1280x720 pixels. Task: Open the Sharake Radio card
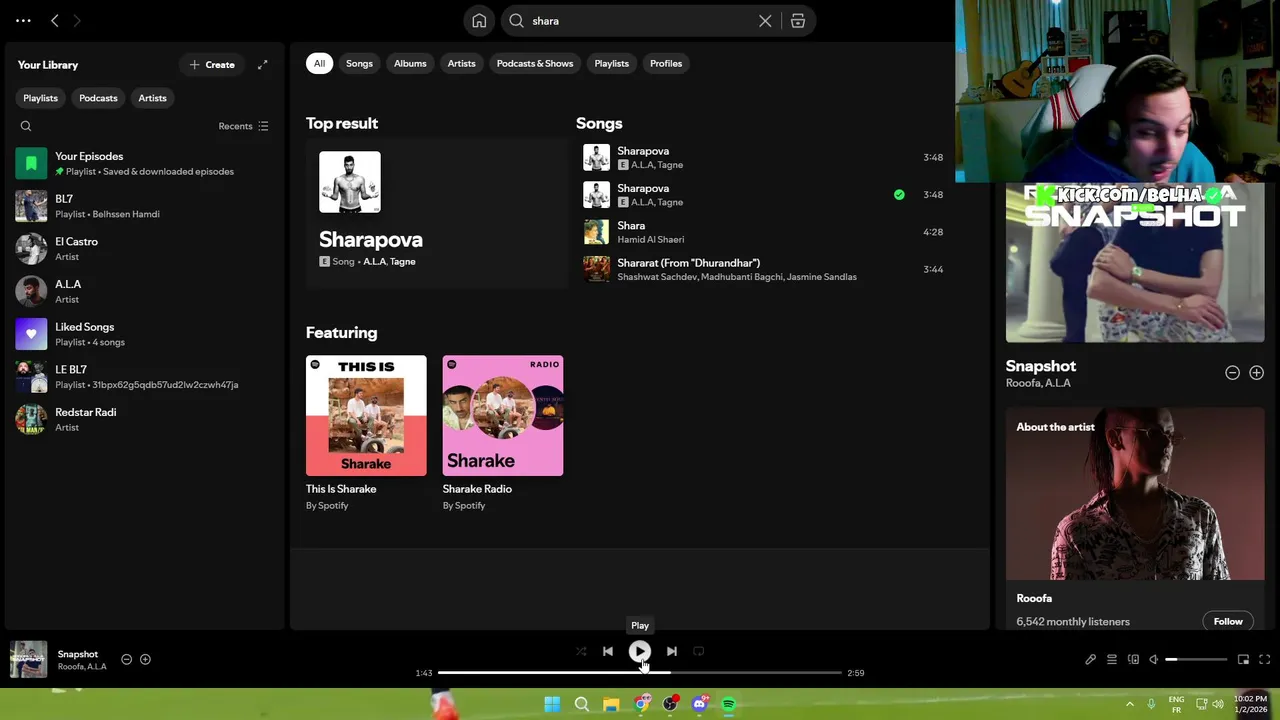[x=503, y=433]
